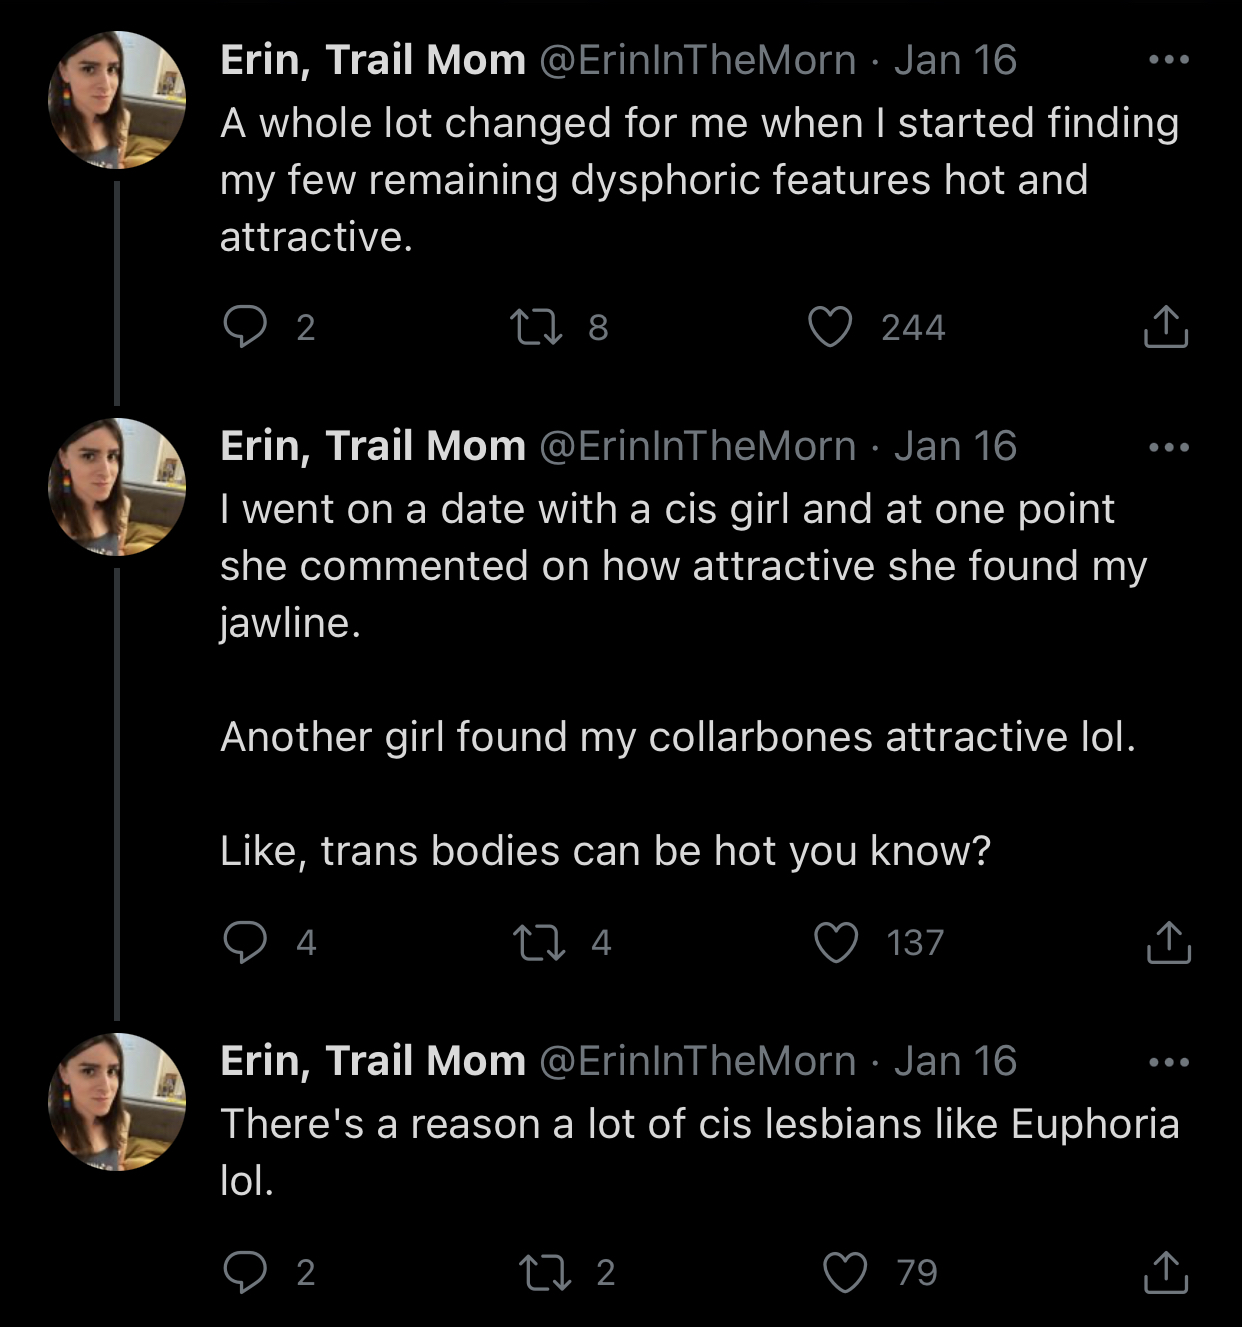
Task: Retweet the tweet with 4 retweets
Action: 538,942
